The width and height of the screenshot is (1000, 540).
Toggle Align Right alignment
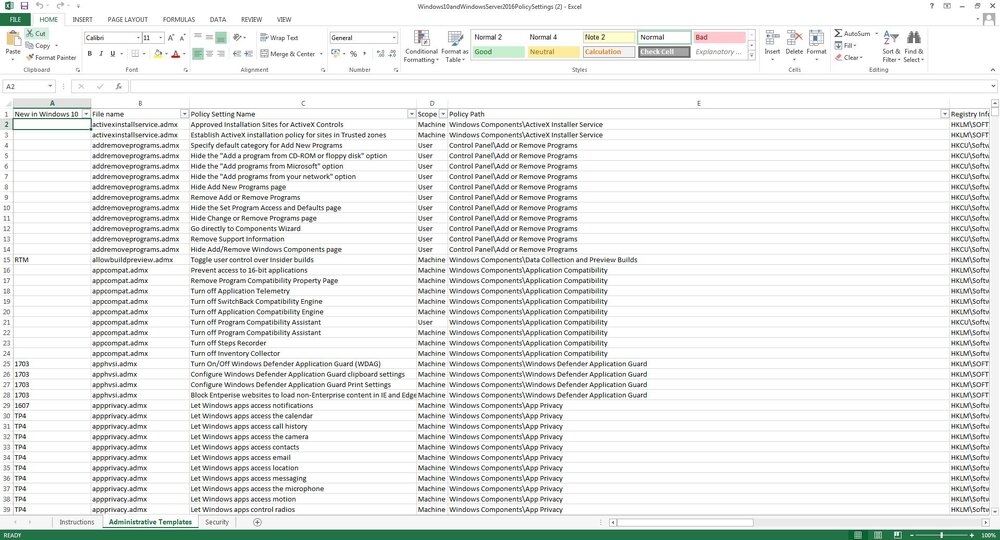pyautogui.click(x=221, y=54)
